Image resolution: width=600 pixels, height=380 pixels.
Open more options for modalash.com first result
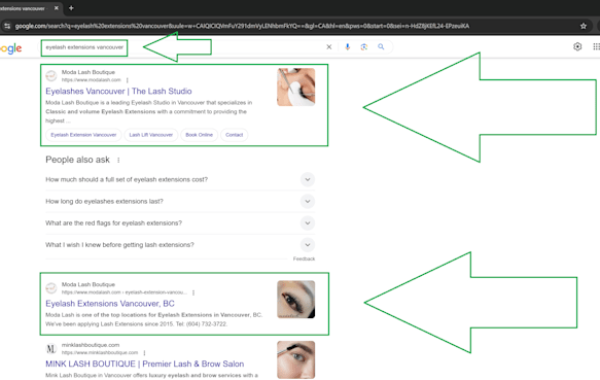click(127, 80)
